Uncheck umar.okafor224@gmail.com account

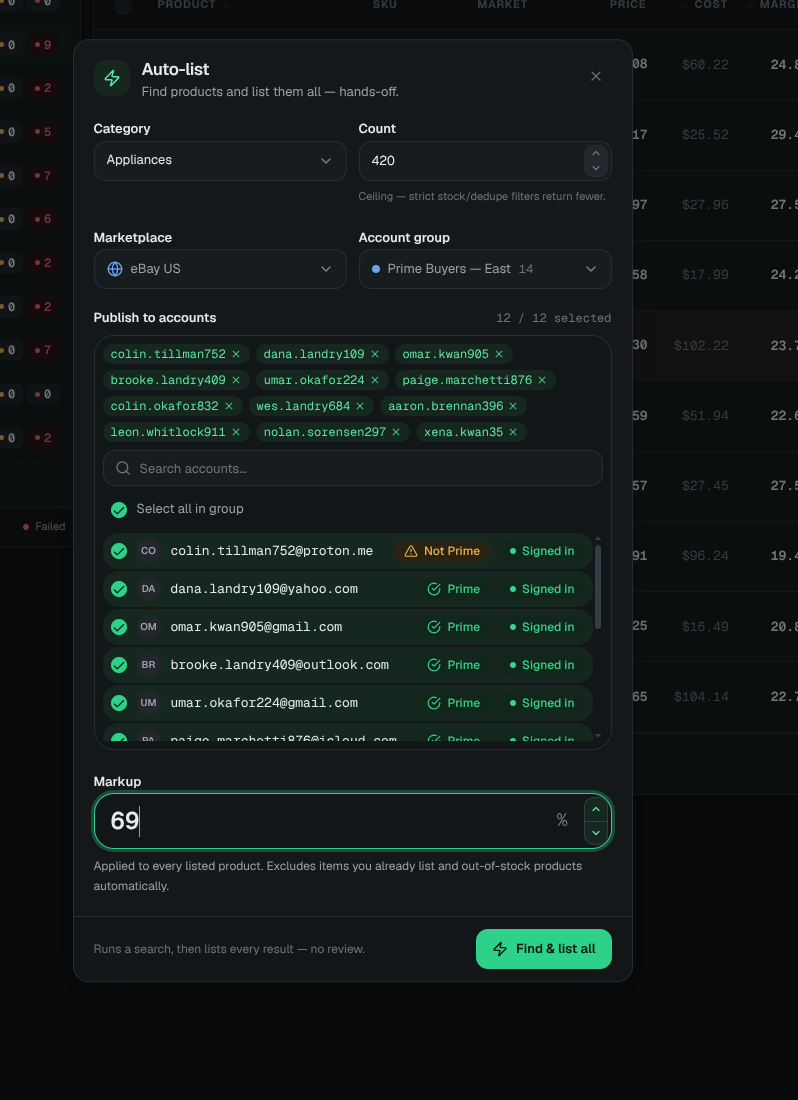point(119,703)
